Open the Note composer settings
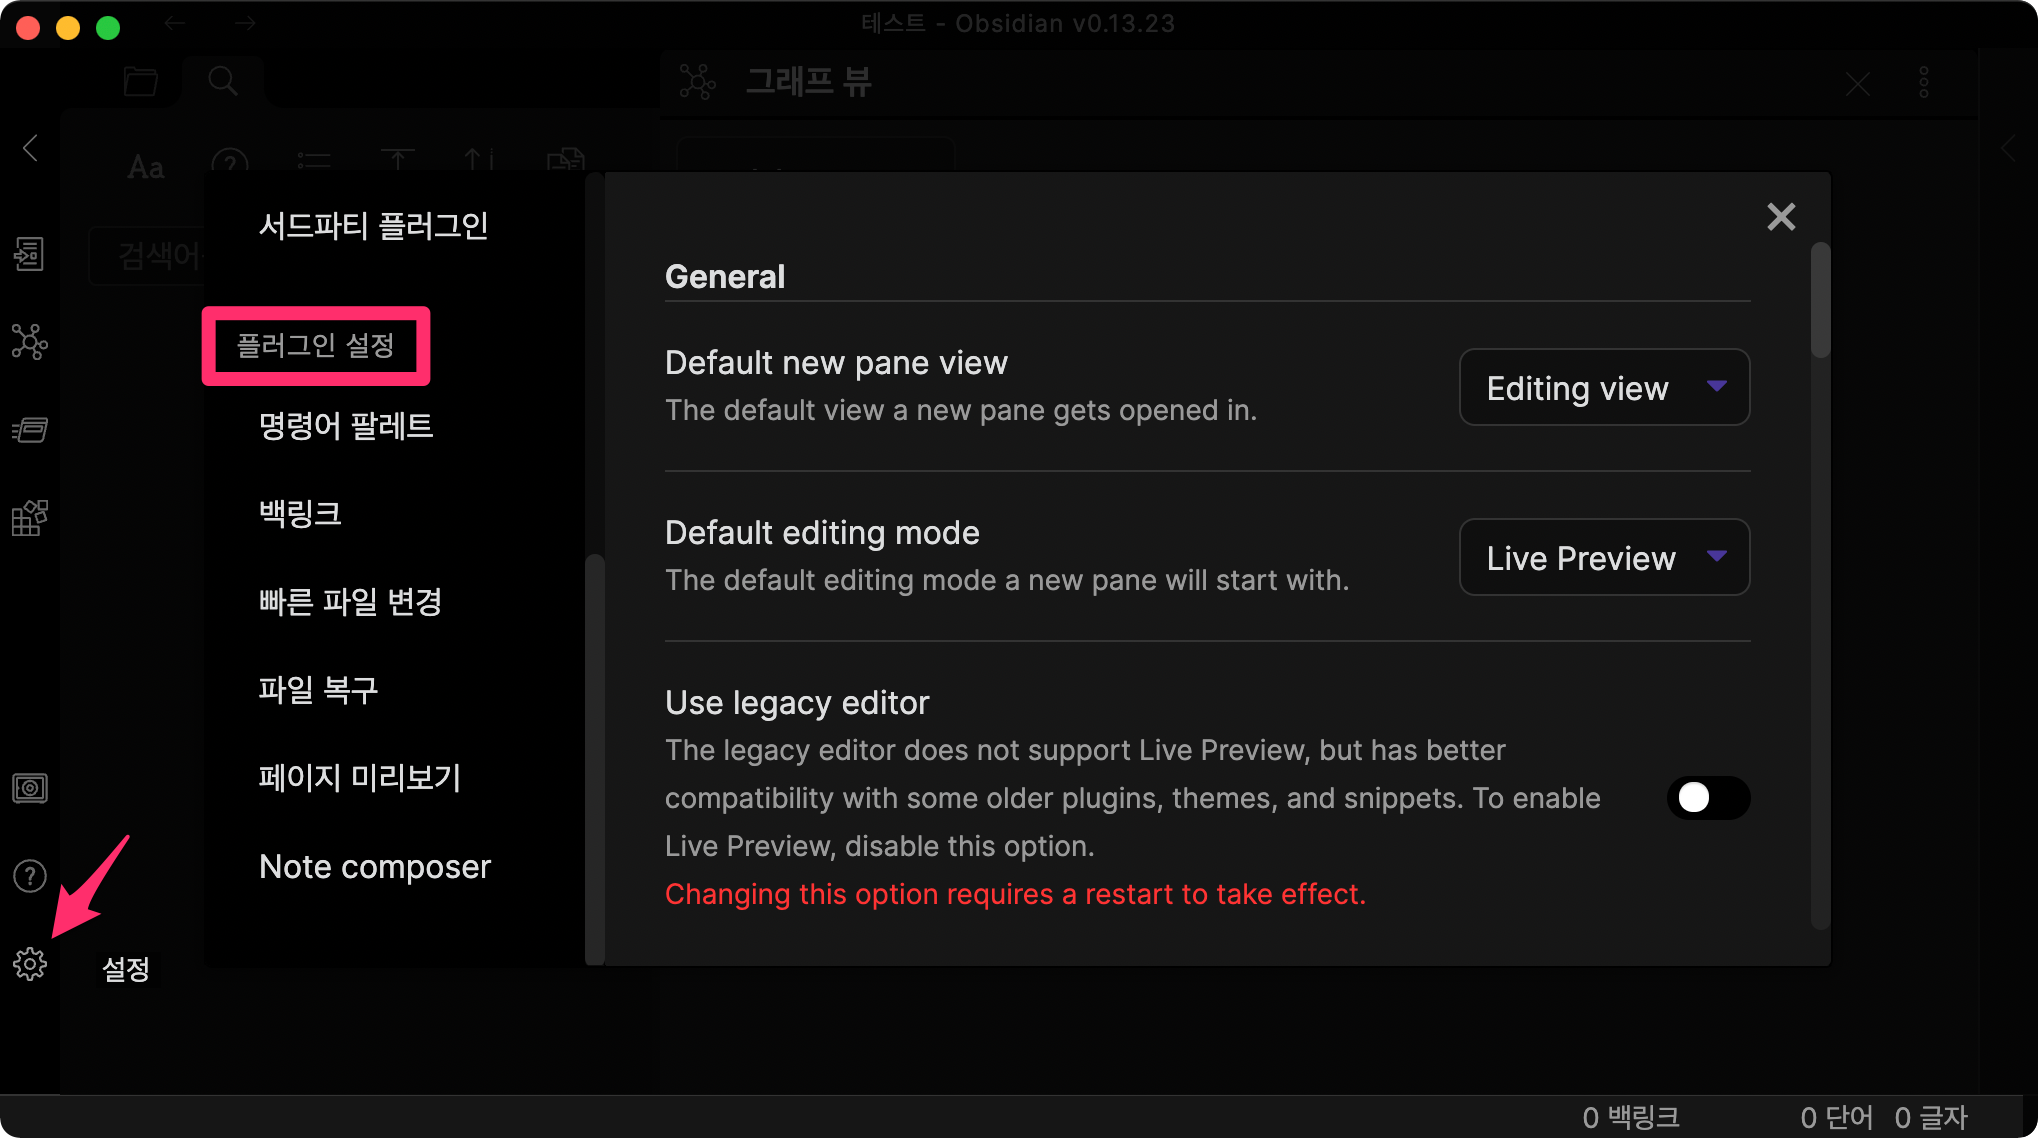2038x1138 pixels. click(375, 866)
